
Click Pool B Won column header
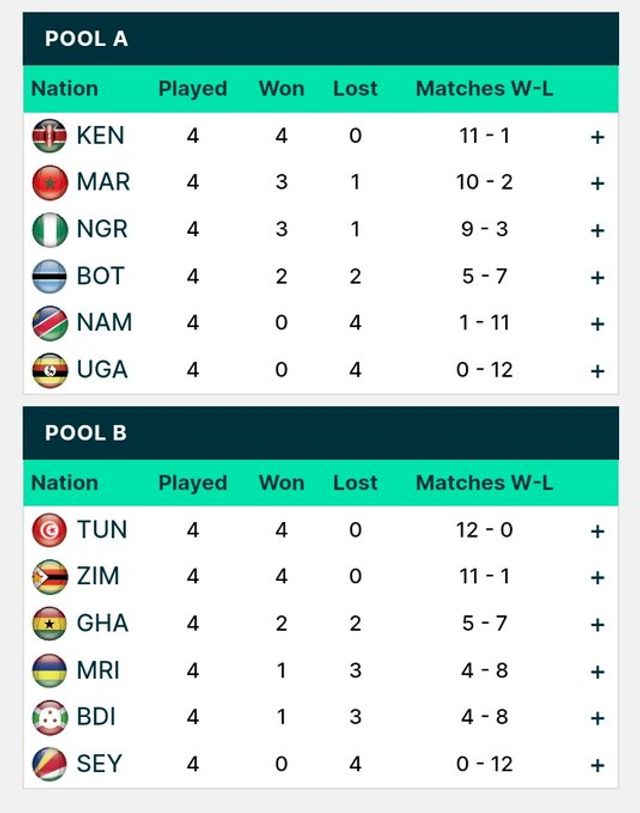point(281,482)
